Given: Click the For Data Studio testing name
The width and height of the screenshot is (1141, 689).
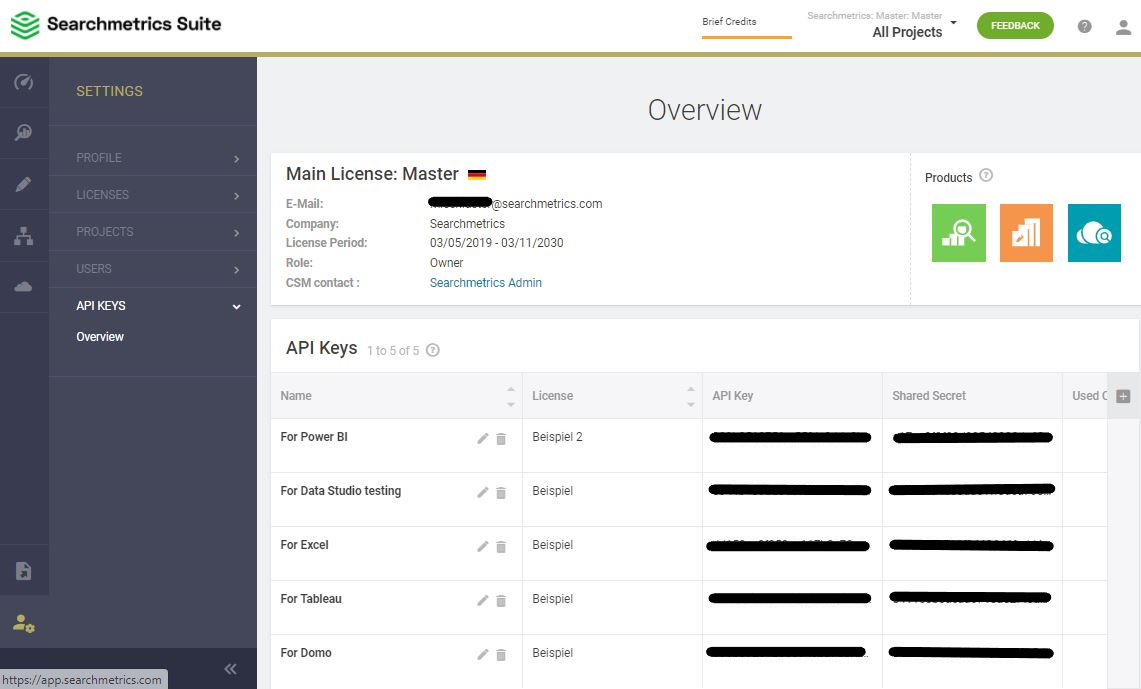Looking at the screenshot, I should (x=341, y=491).
